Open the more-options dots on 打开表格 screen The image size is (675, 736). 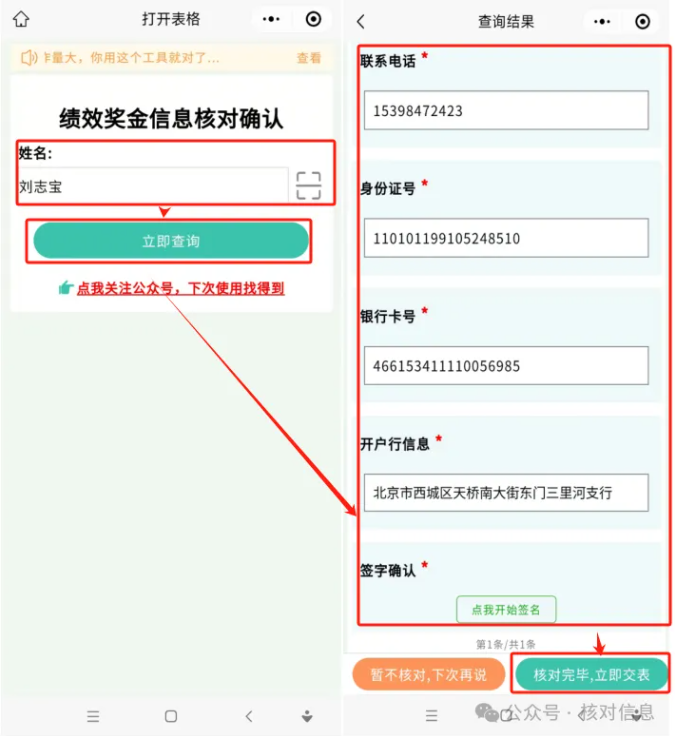coord(271,19)
